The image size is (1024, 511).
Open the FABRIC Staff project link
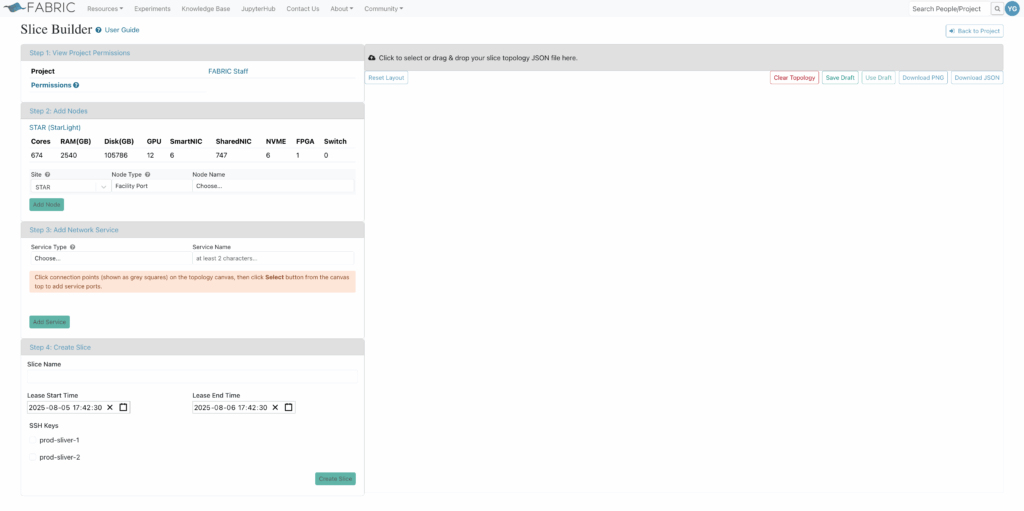click(228, 71)
